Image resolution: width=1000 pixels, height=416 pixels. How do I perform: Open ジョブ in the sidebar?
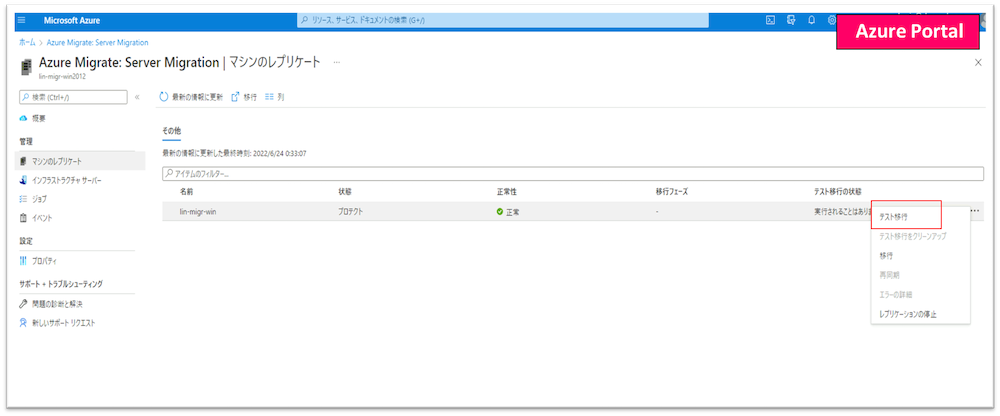click(x=40, y=199)
